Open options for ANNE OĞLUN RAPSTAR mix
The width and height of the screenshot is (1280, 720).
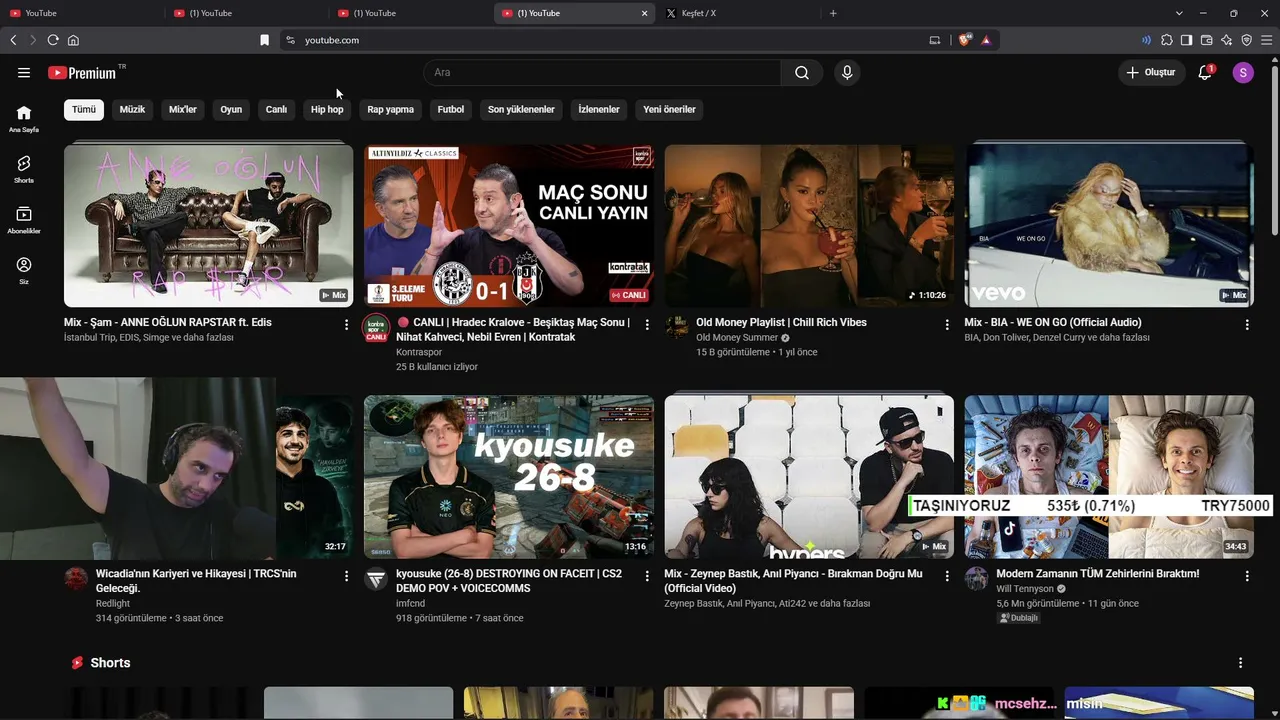(347, 325)
